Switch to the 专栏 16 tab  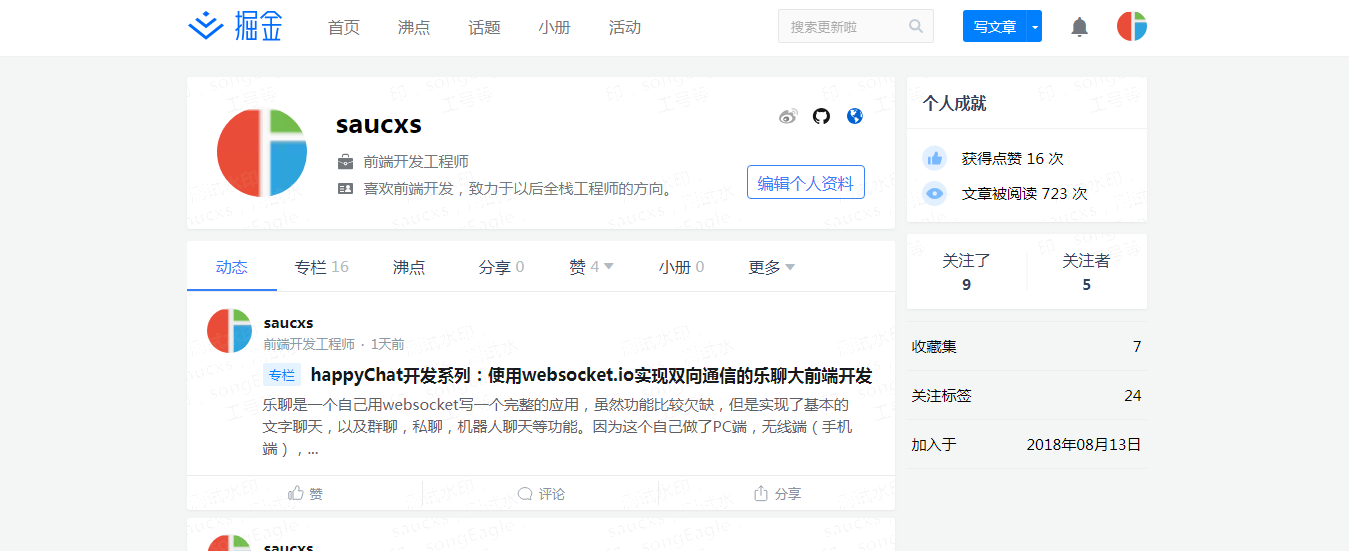322,267
